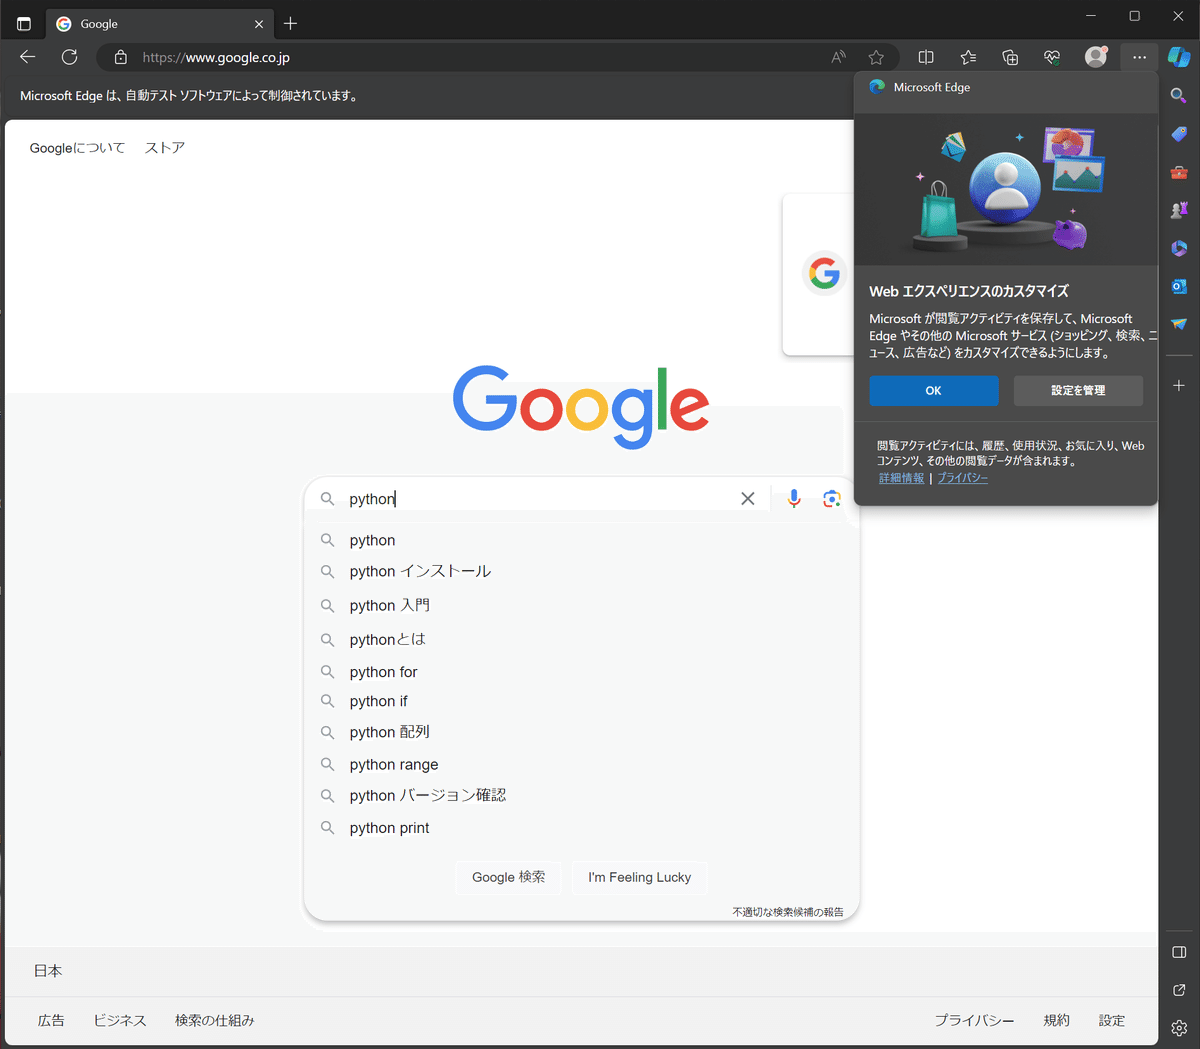Add app to sidebar plus icon
Viewport: 1200px width, 1049px height.
point(1179,385)
